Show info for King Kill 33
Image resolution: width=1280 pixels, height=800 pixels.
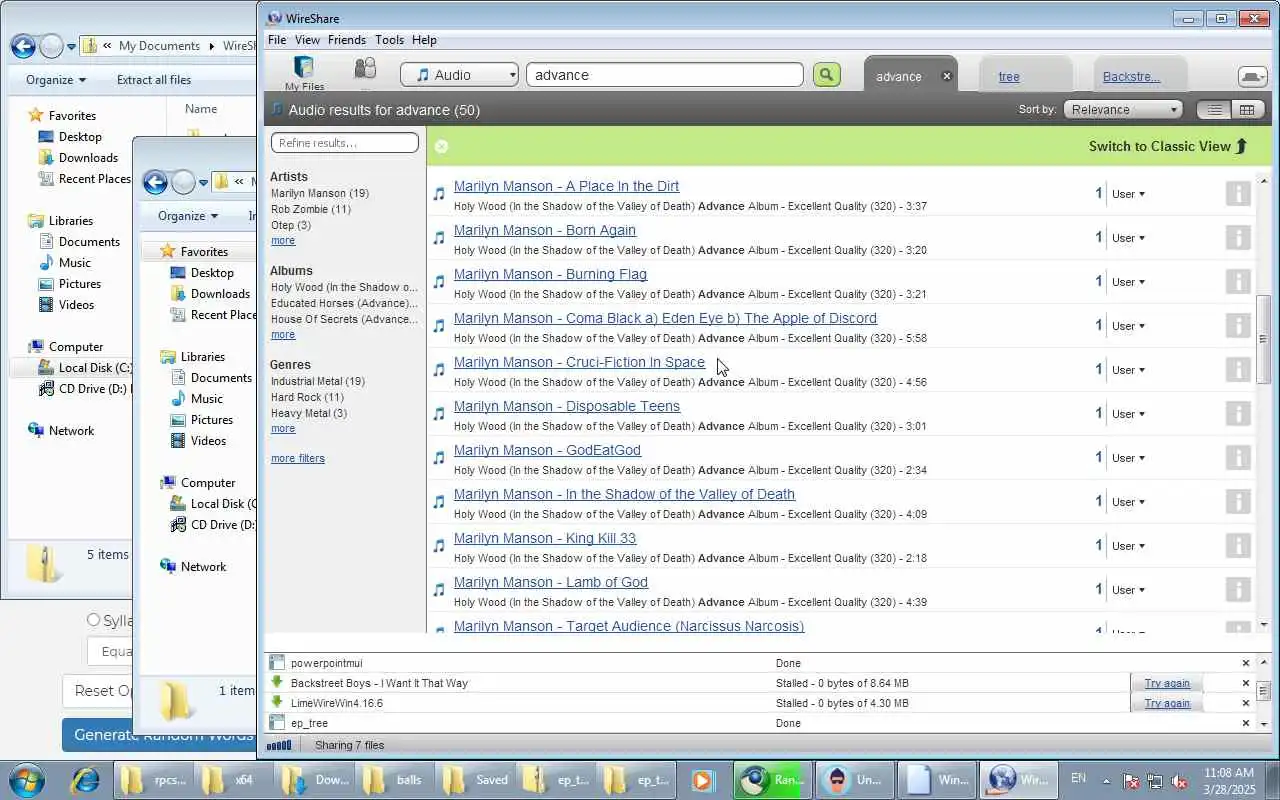[x=1238, y=546]
